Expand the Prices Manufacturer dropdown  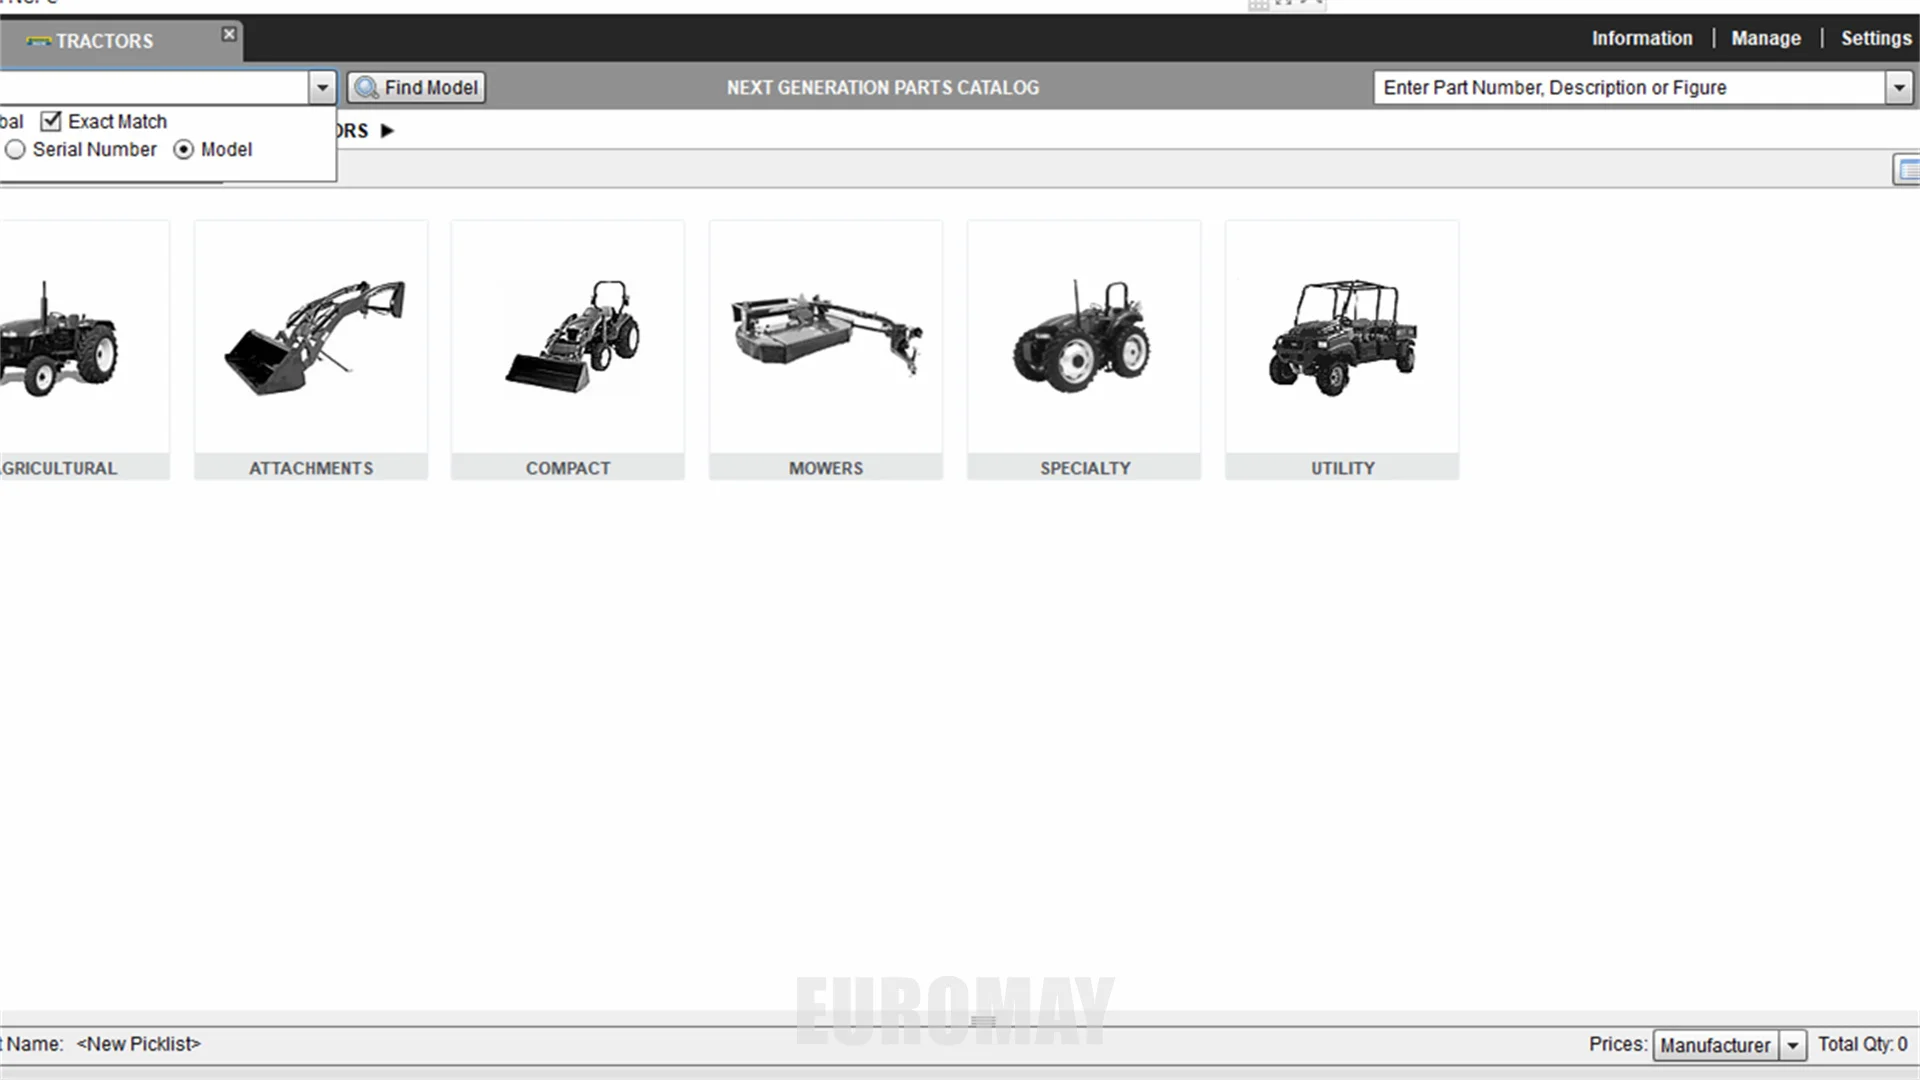1793,1045
